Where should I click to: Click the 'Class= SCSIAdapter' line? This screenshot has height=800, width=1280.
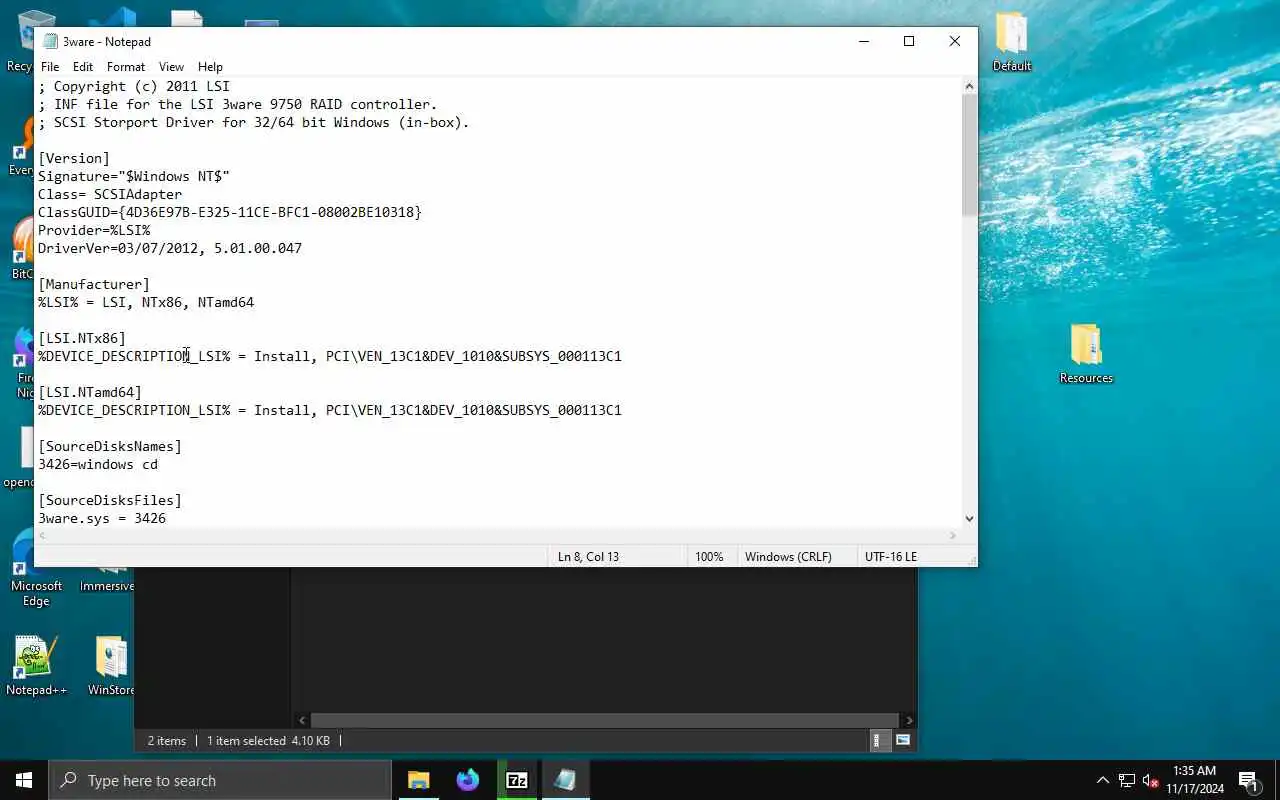[x=110, y=194]
